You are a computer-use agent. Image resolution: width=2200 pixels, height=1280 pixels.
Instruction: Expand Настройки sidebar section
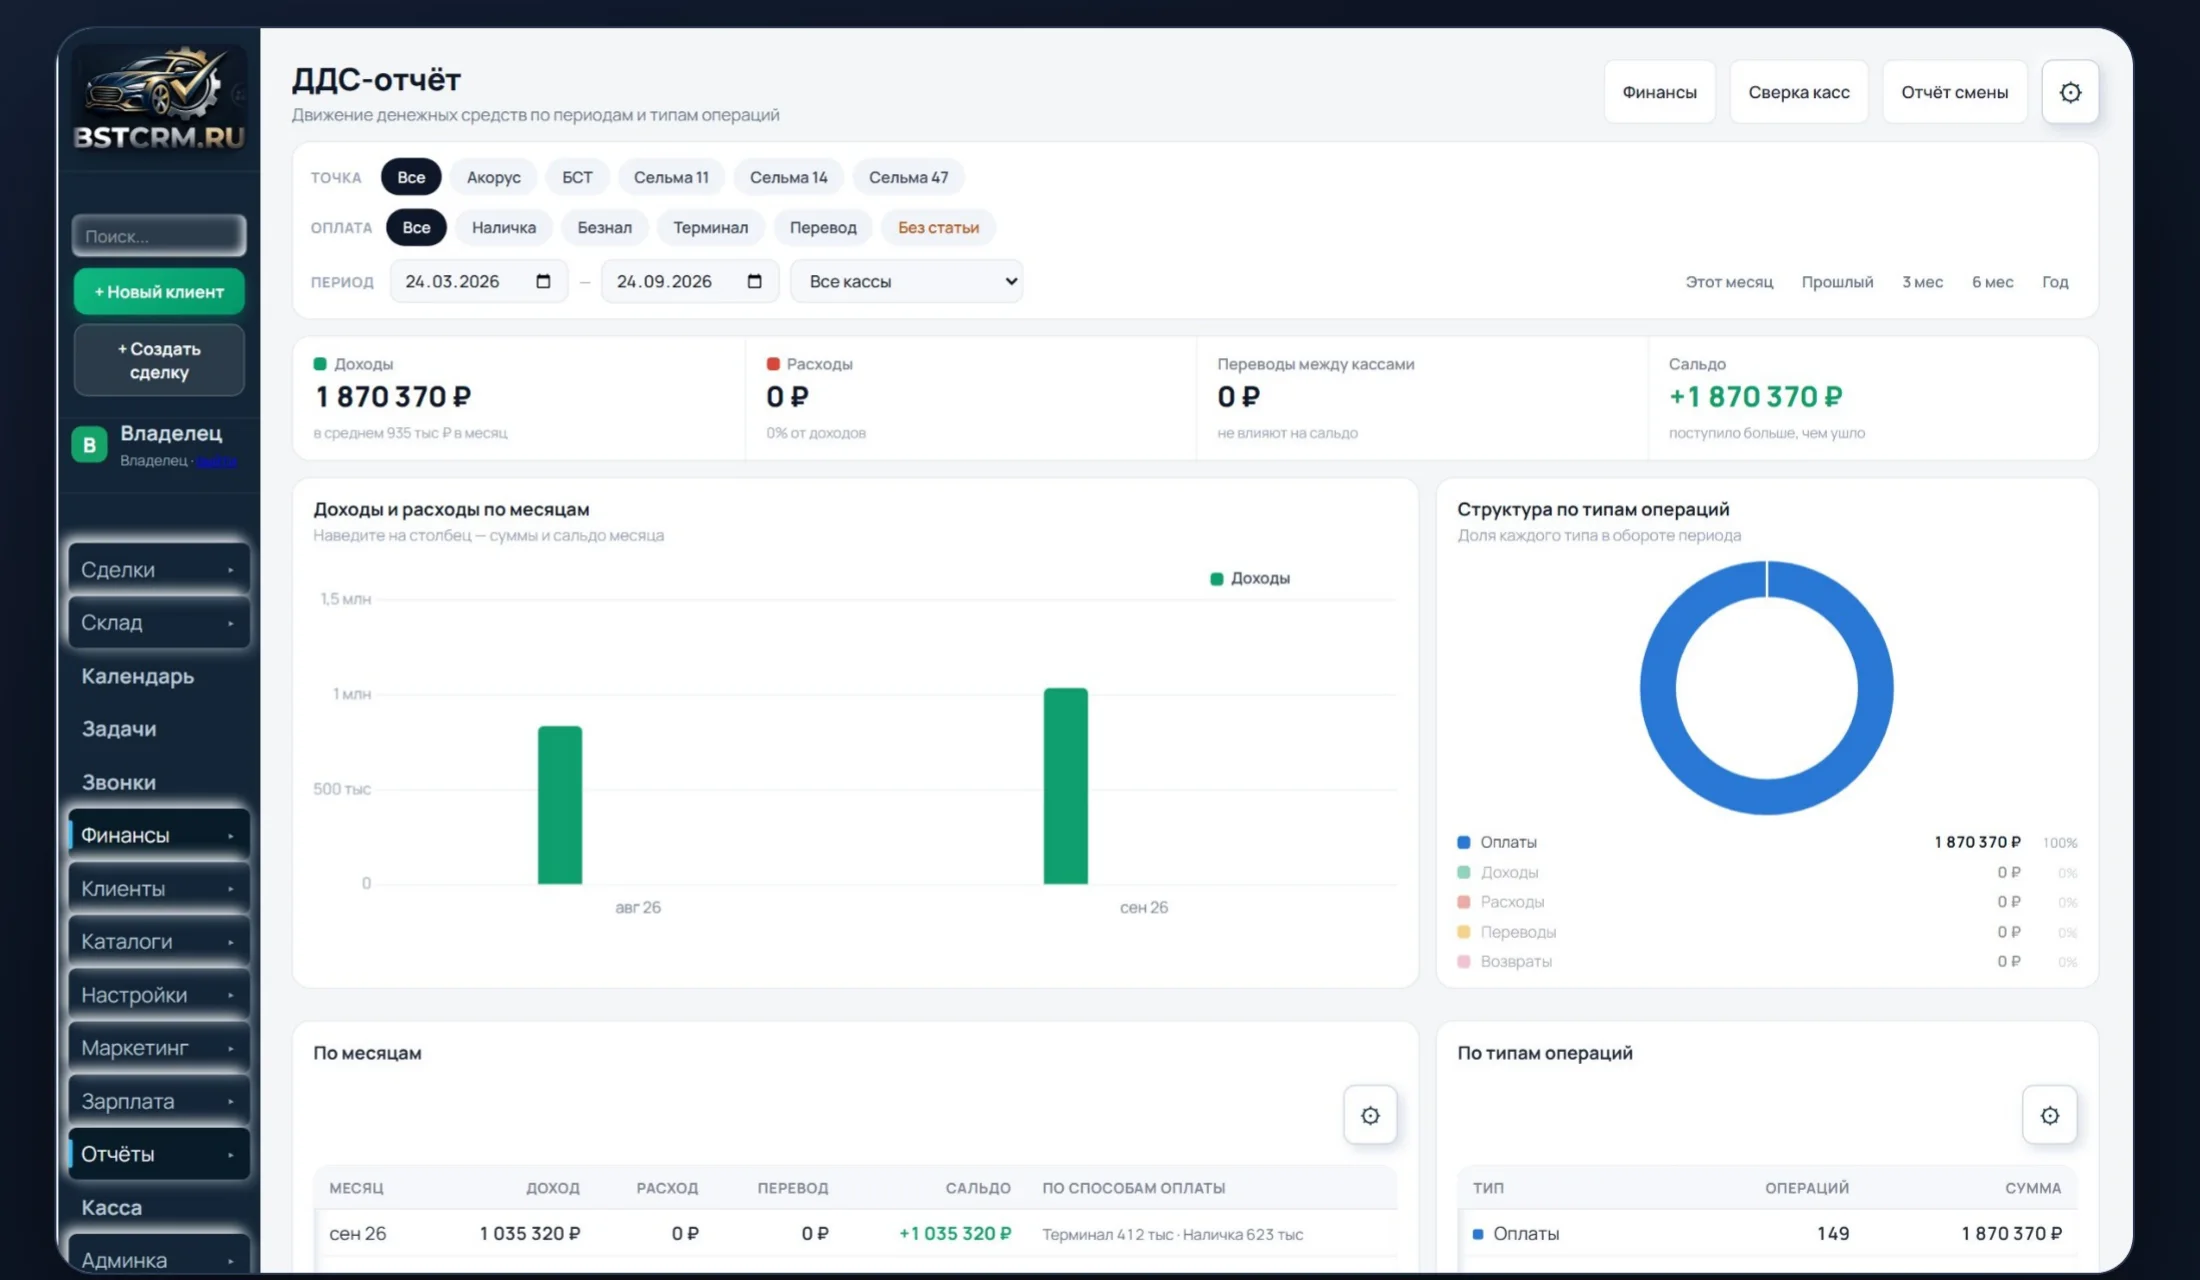point(159,995)
